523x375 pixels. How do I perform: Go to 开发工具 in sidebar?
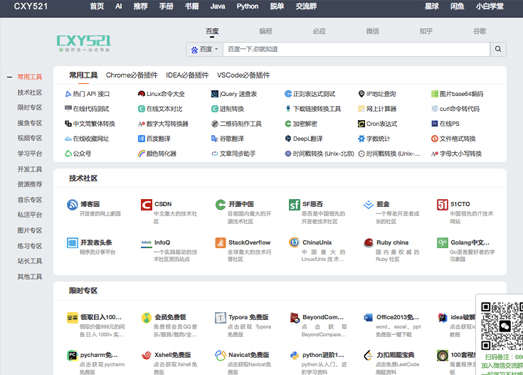[x=30, y=169]
